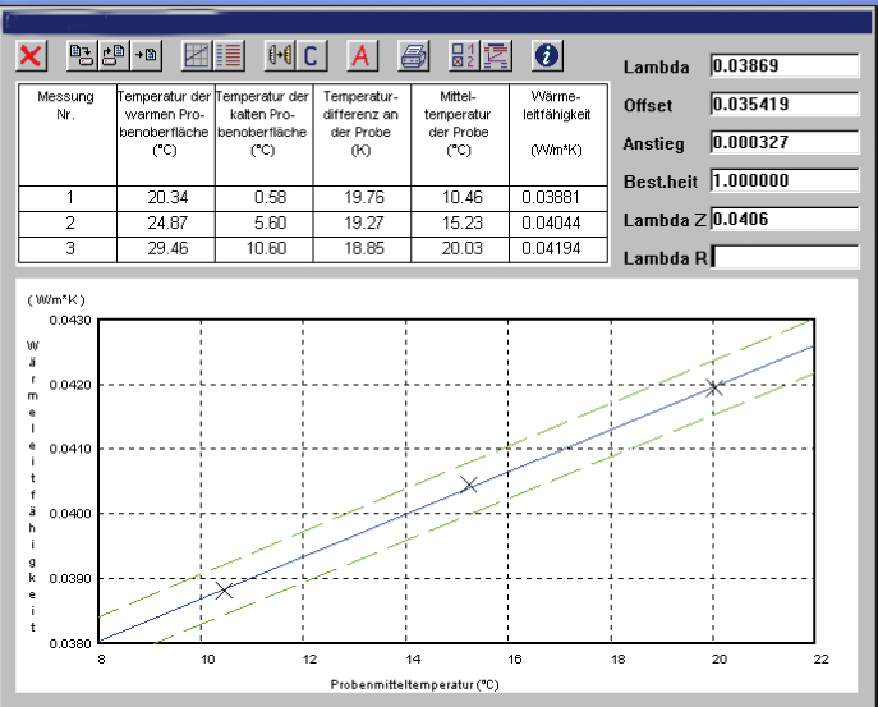Show the red list table view icon
This screenshot has width=878, height=707.
[x=230, y=56]
